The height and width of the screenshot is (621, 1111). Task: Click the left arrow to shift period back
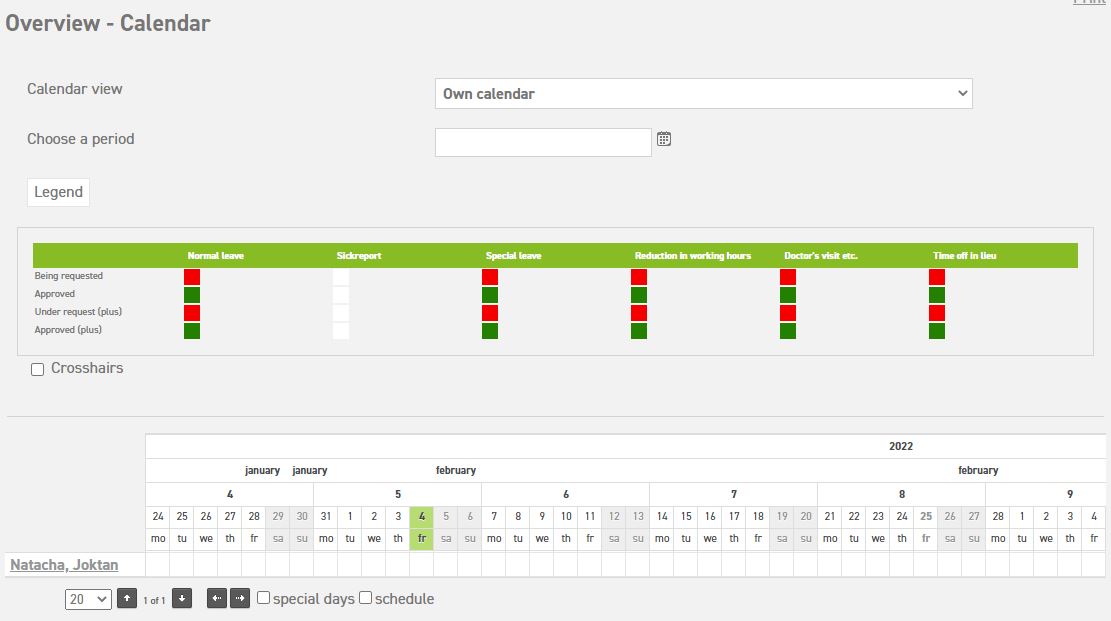216,599
